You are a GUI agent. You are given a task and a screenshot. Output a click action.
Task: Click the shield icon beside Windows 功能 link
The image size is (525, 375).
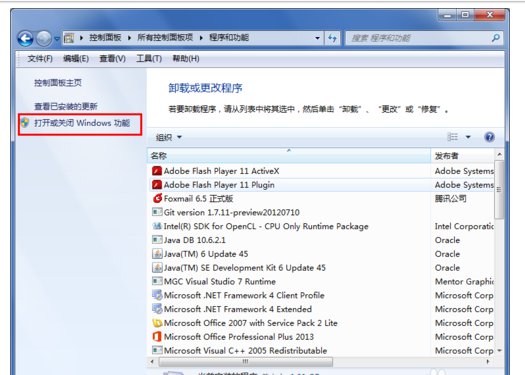click(x=25, y=123)
